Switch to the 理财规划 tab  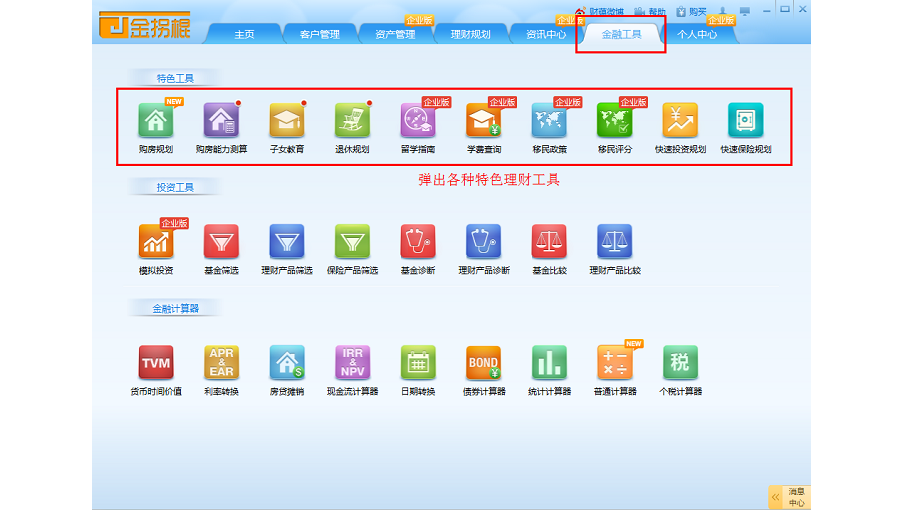tap(470, 34)
